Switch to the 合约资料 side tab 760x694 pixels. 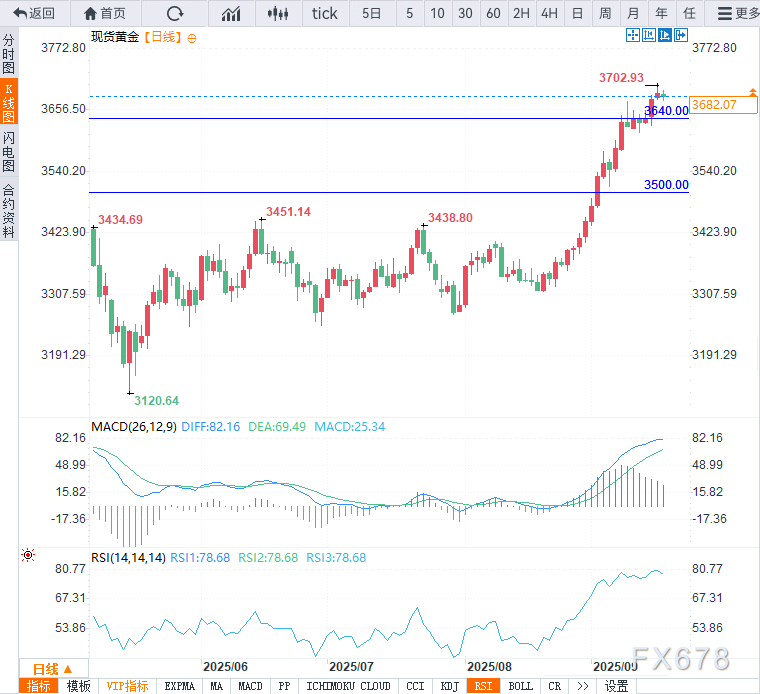point(9,210)
